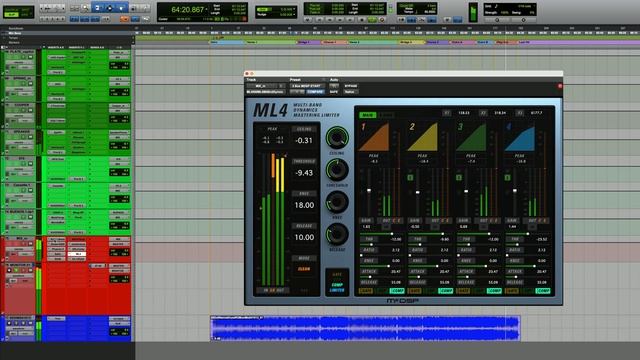The height and width of the screenshot is (360, 640).
Task: Click the main counter 64:20.867 display
Action: (x=187, y=10)
